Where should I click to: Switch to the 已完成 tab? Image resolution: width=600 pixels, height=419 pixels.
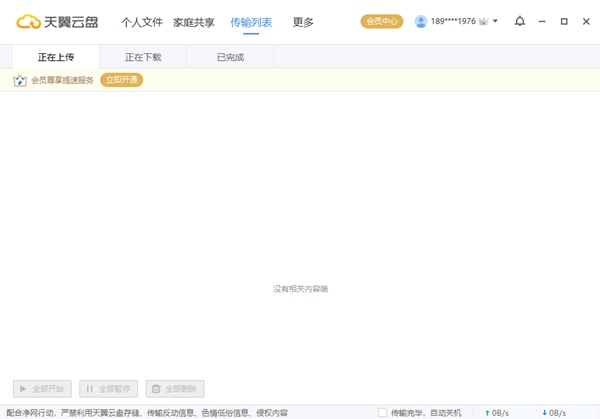coord(230,57)
